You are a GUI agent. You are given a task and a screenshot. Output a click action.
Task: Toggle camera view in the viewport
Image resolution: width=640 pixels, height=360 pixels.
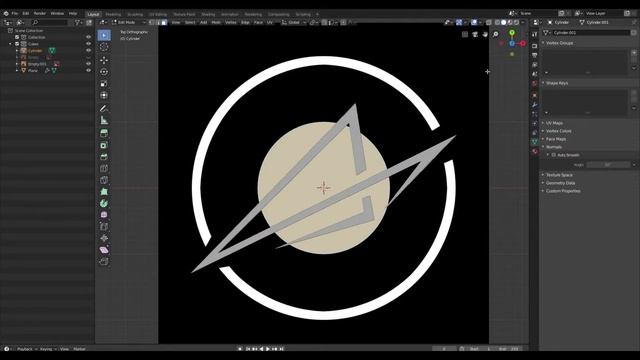(x=475, y=34)
